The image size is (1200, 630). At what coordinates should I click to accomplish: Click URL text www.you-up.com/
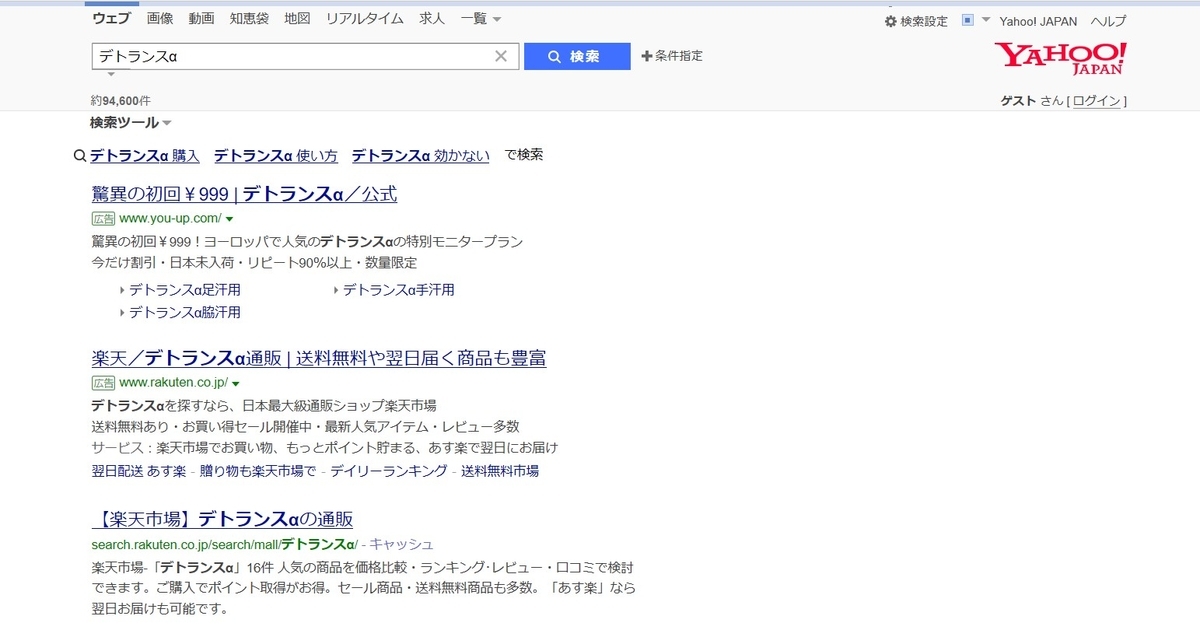pos(170,218)
